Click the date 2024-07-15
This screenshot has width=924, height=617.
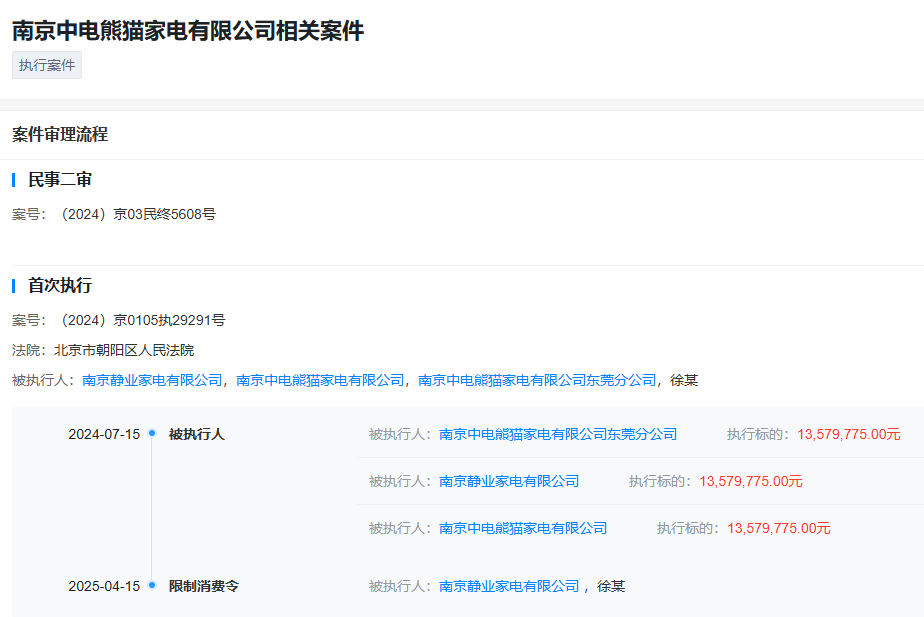pos(104,434)
